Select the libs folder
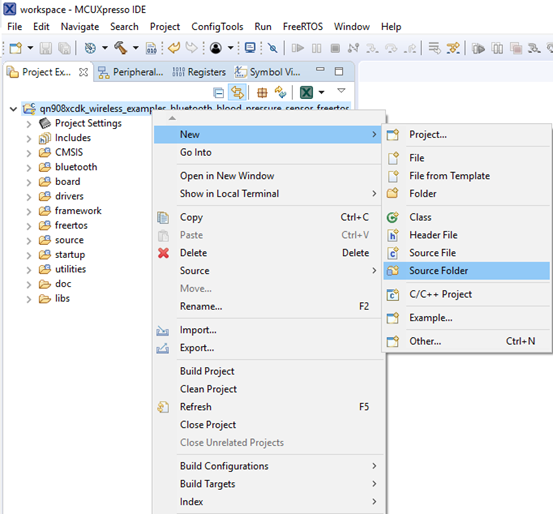This screenshot has height=514, width=553. click(x=62, y=298)
